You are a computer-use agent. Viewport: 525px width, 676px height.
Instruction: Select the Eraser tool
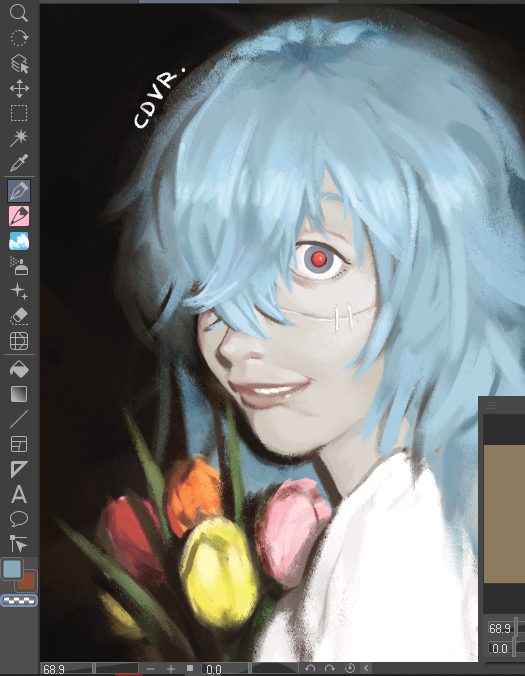[x=19, y=316]
